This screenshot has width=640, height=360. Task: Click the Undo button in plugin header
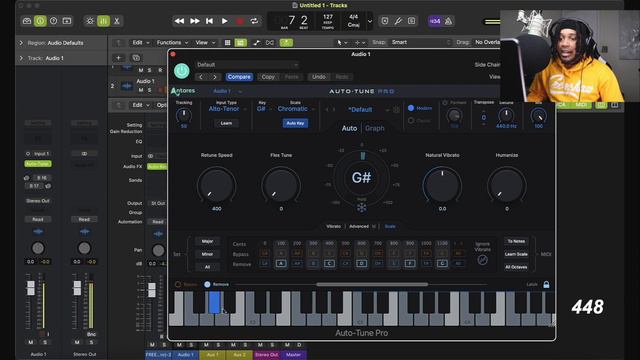tap(319, 77)
